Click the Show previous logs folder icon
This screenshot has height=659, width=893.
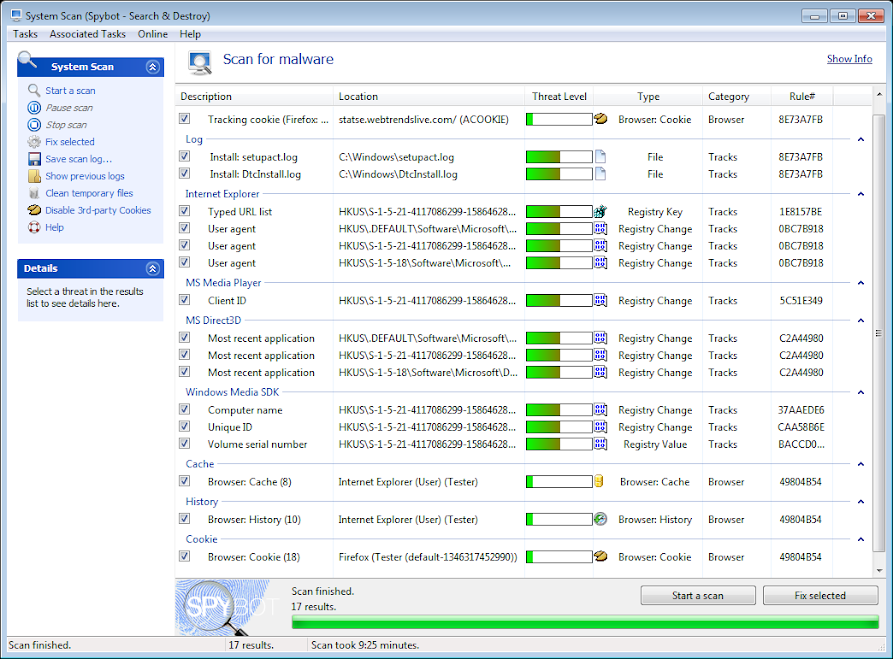coord(34,176)
